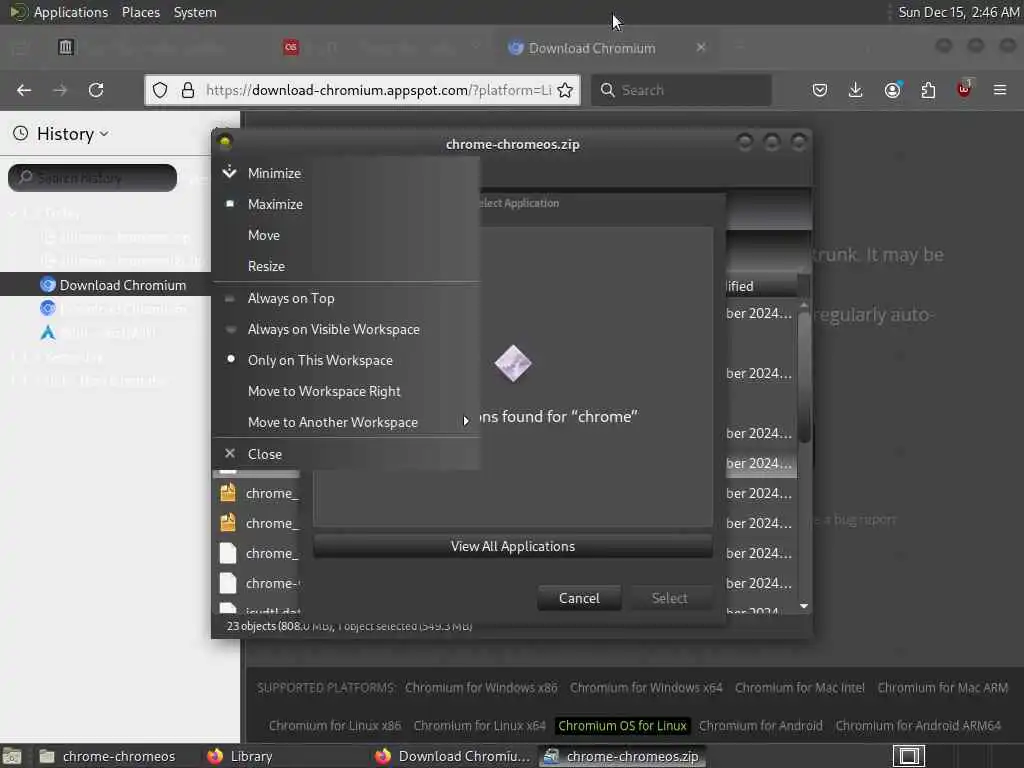
Task: Collapse the Today history group
Action: click(x=13, y=213)
